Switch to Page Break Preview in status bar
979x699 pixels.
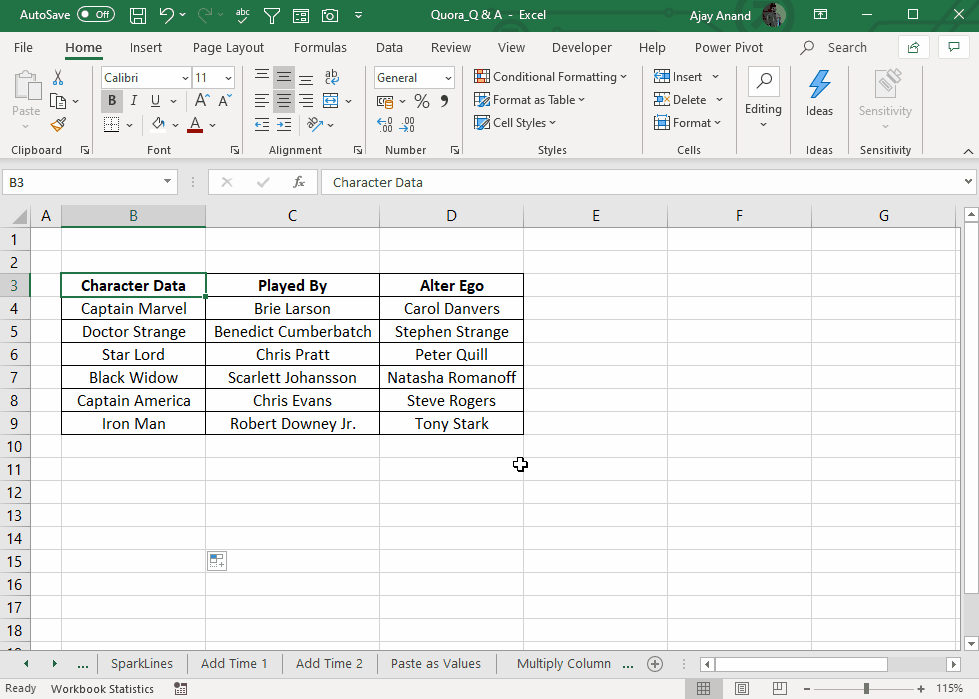pyautogui.click(x=780, y=688)
